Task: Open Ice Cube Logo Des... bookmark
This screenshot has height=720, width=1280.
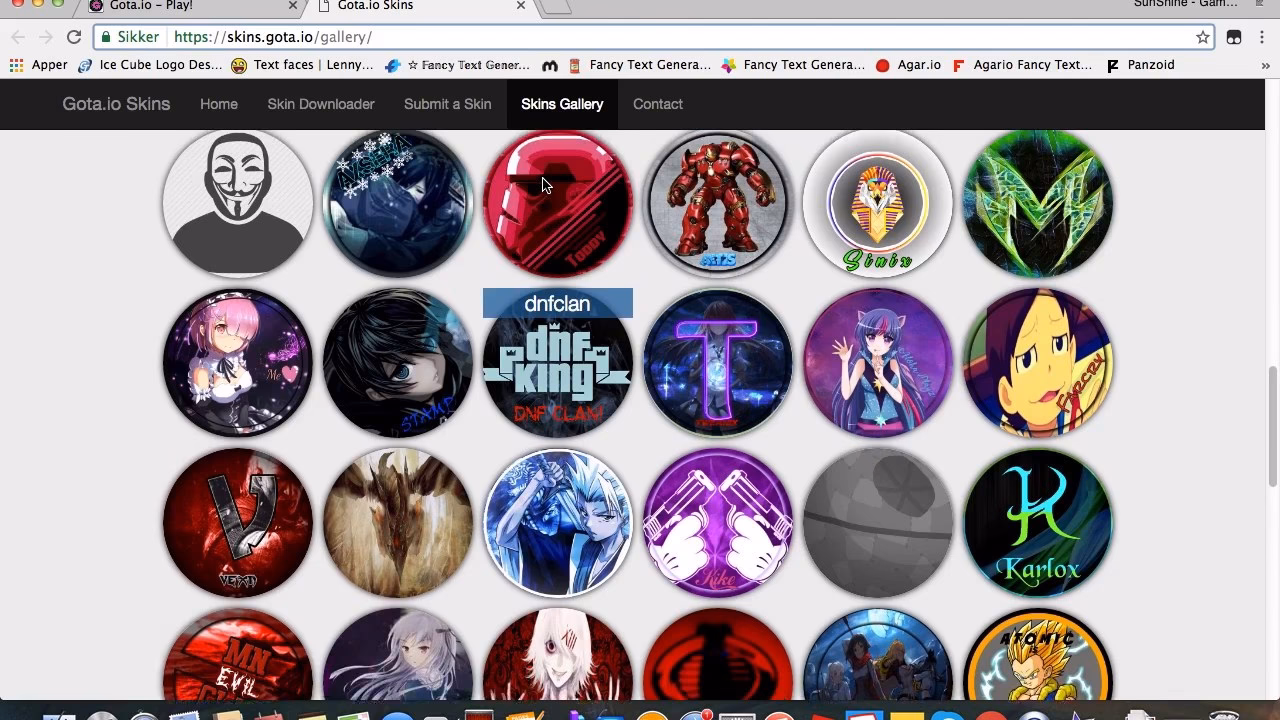Action: [150, 65]
